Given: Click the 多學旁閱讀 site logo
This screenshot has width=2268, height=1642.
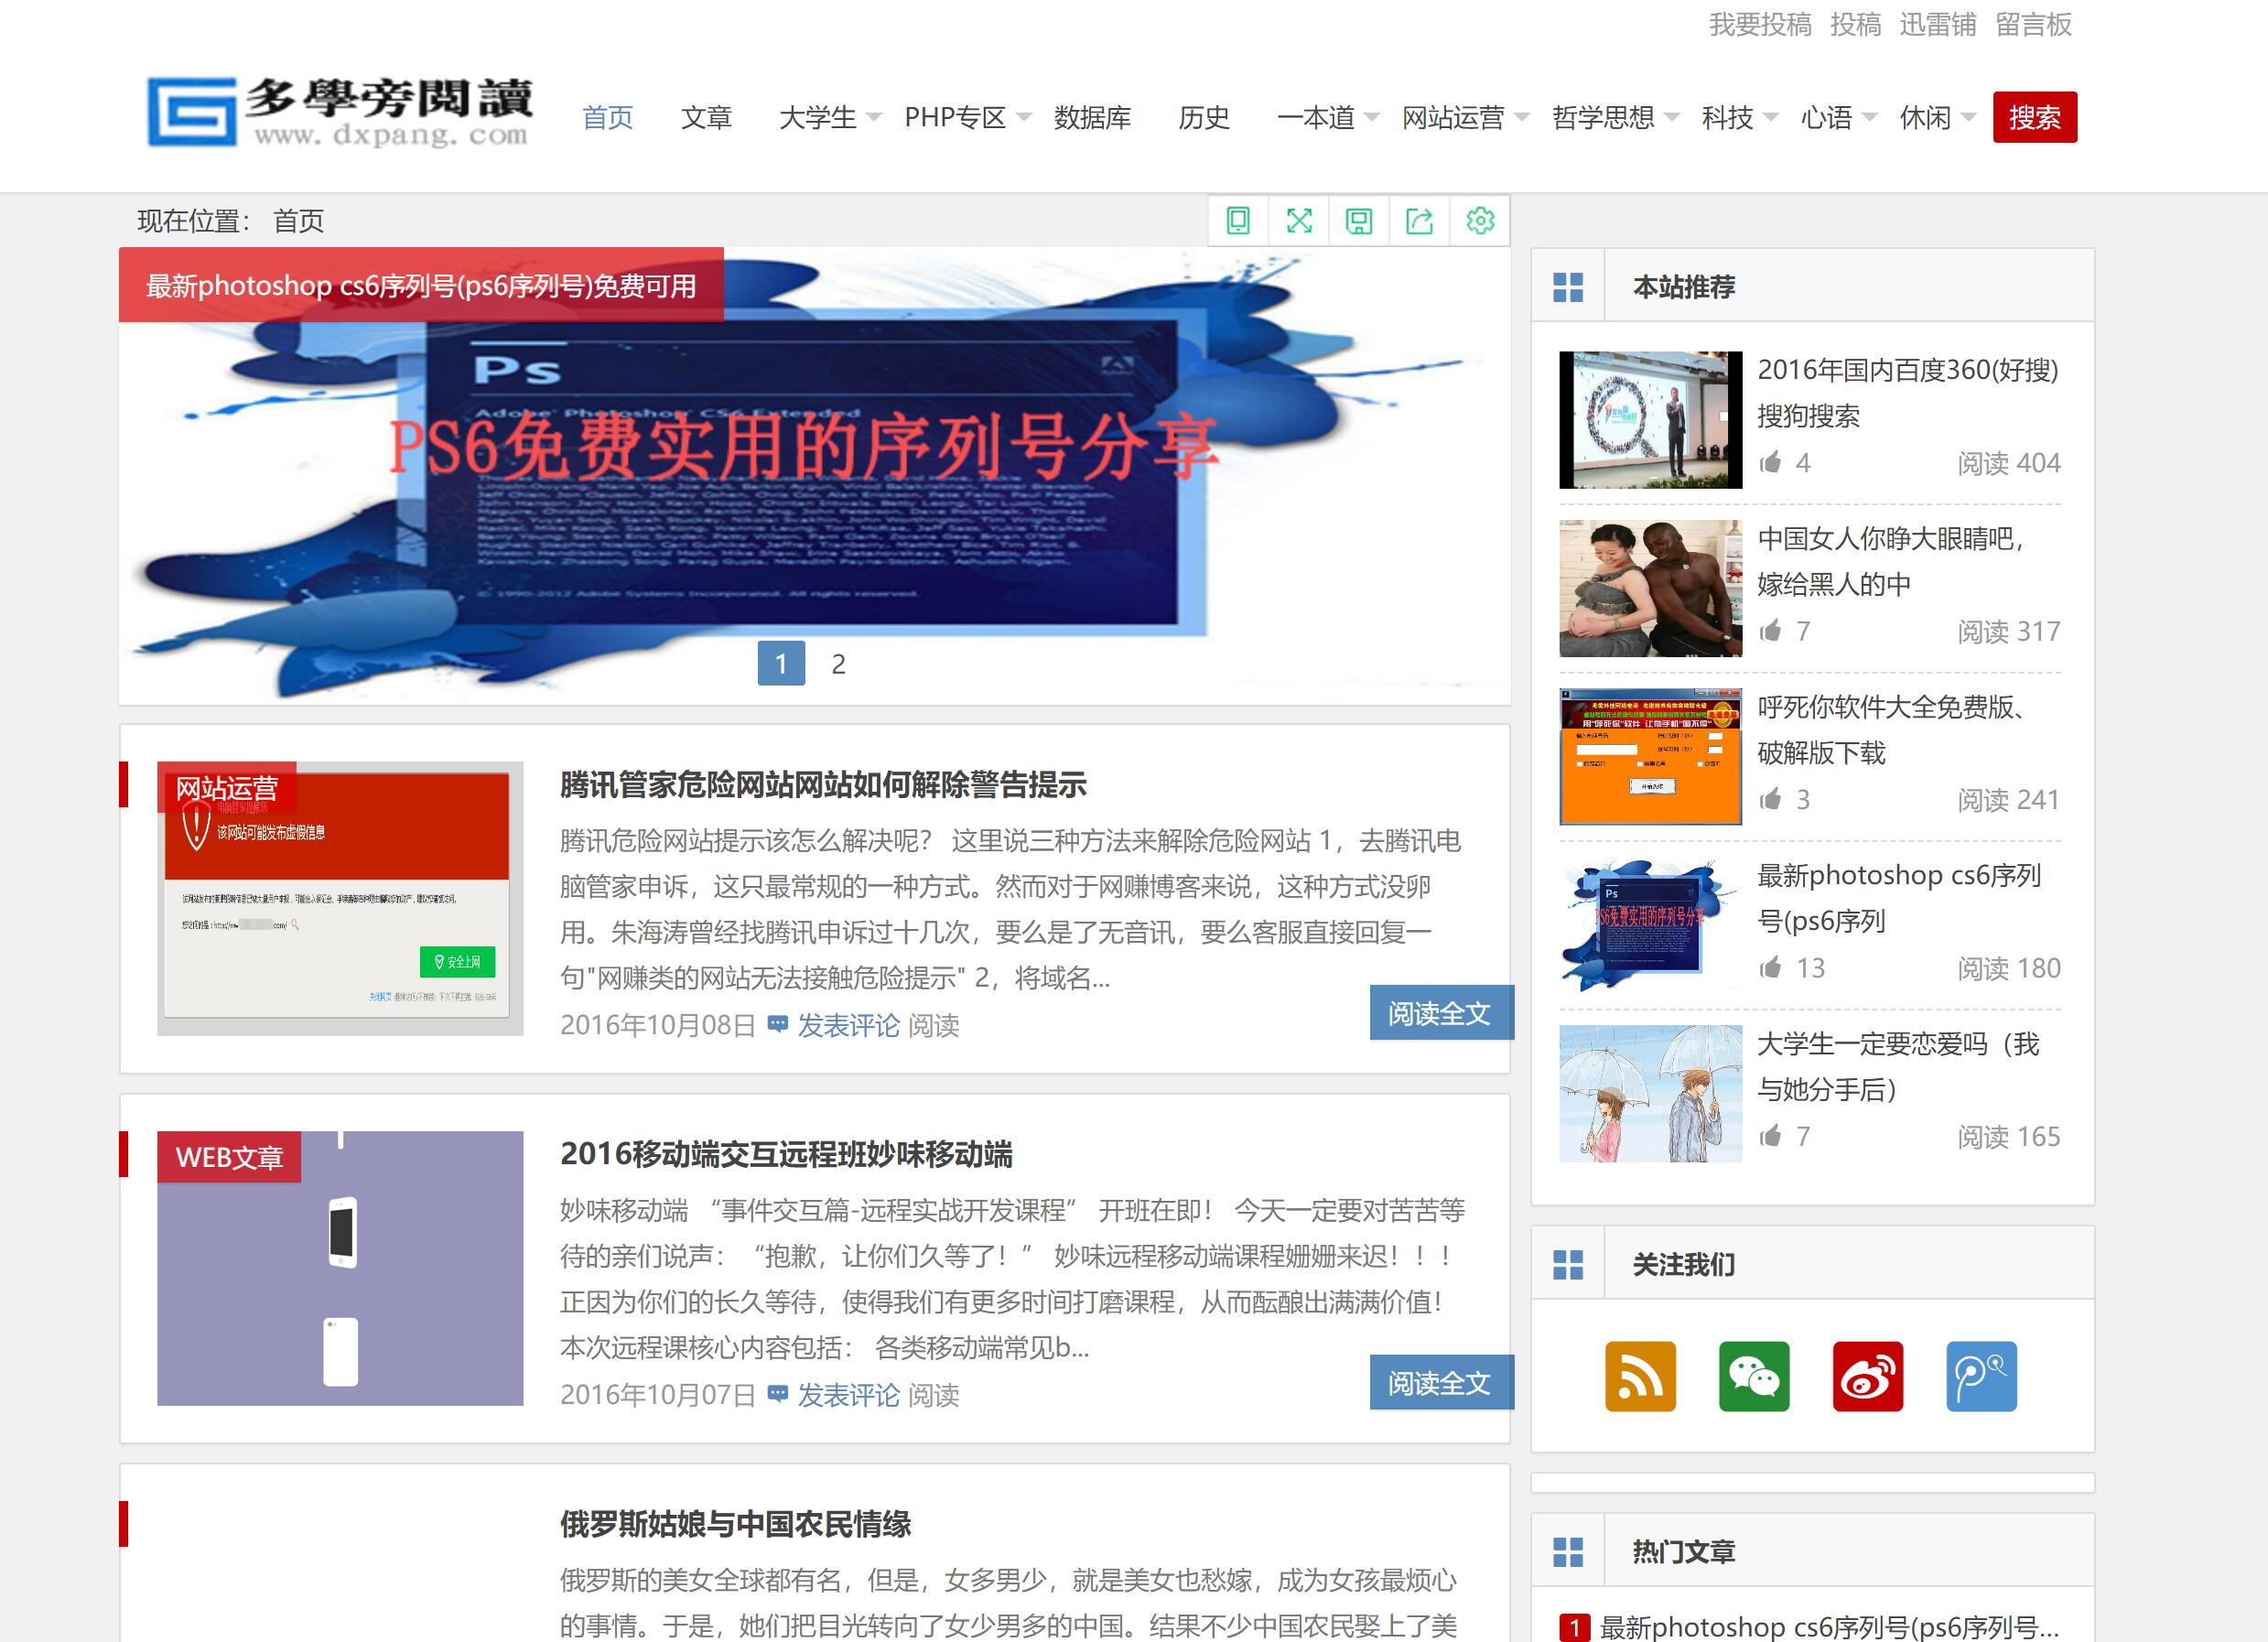Looking at the screenshot, I should 340,112.
